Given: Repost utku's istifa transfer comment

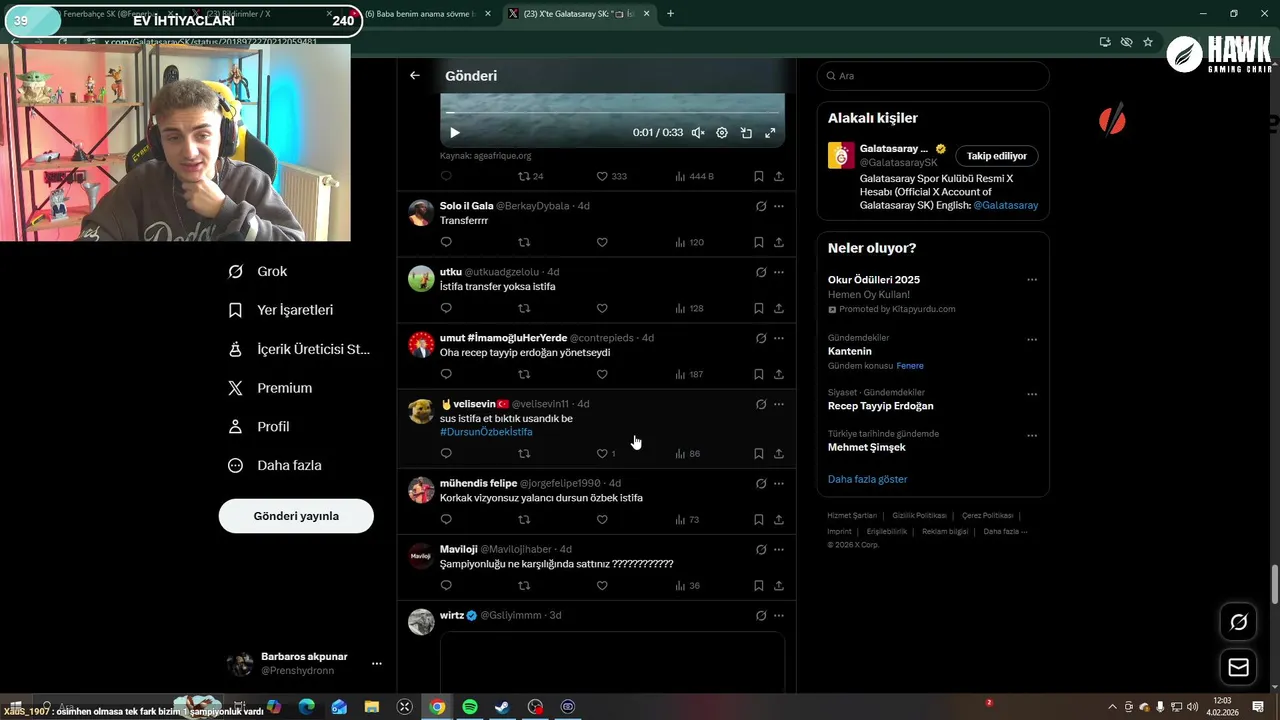Looking at the screenshot, I should tap(524, 308).
